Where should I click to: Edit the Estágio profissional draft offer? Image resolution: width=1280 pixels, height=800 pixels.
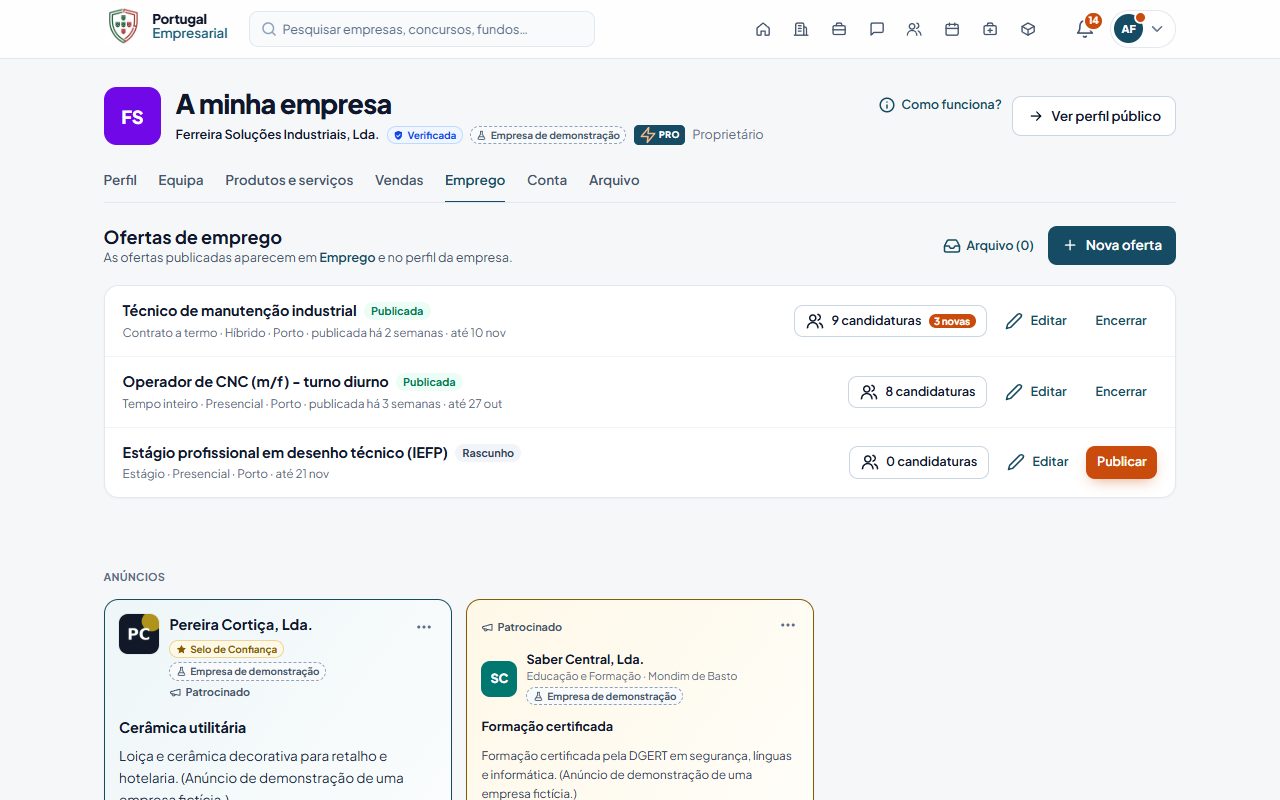tap(1037, 462)
